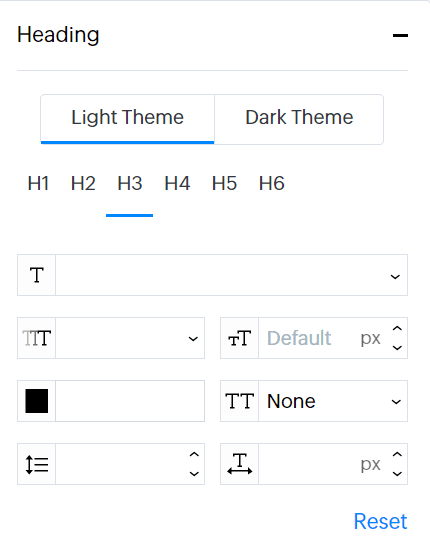
Task: Open the font family dropdown
Action: tap(231, 275)
